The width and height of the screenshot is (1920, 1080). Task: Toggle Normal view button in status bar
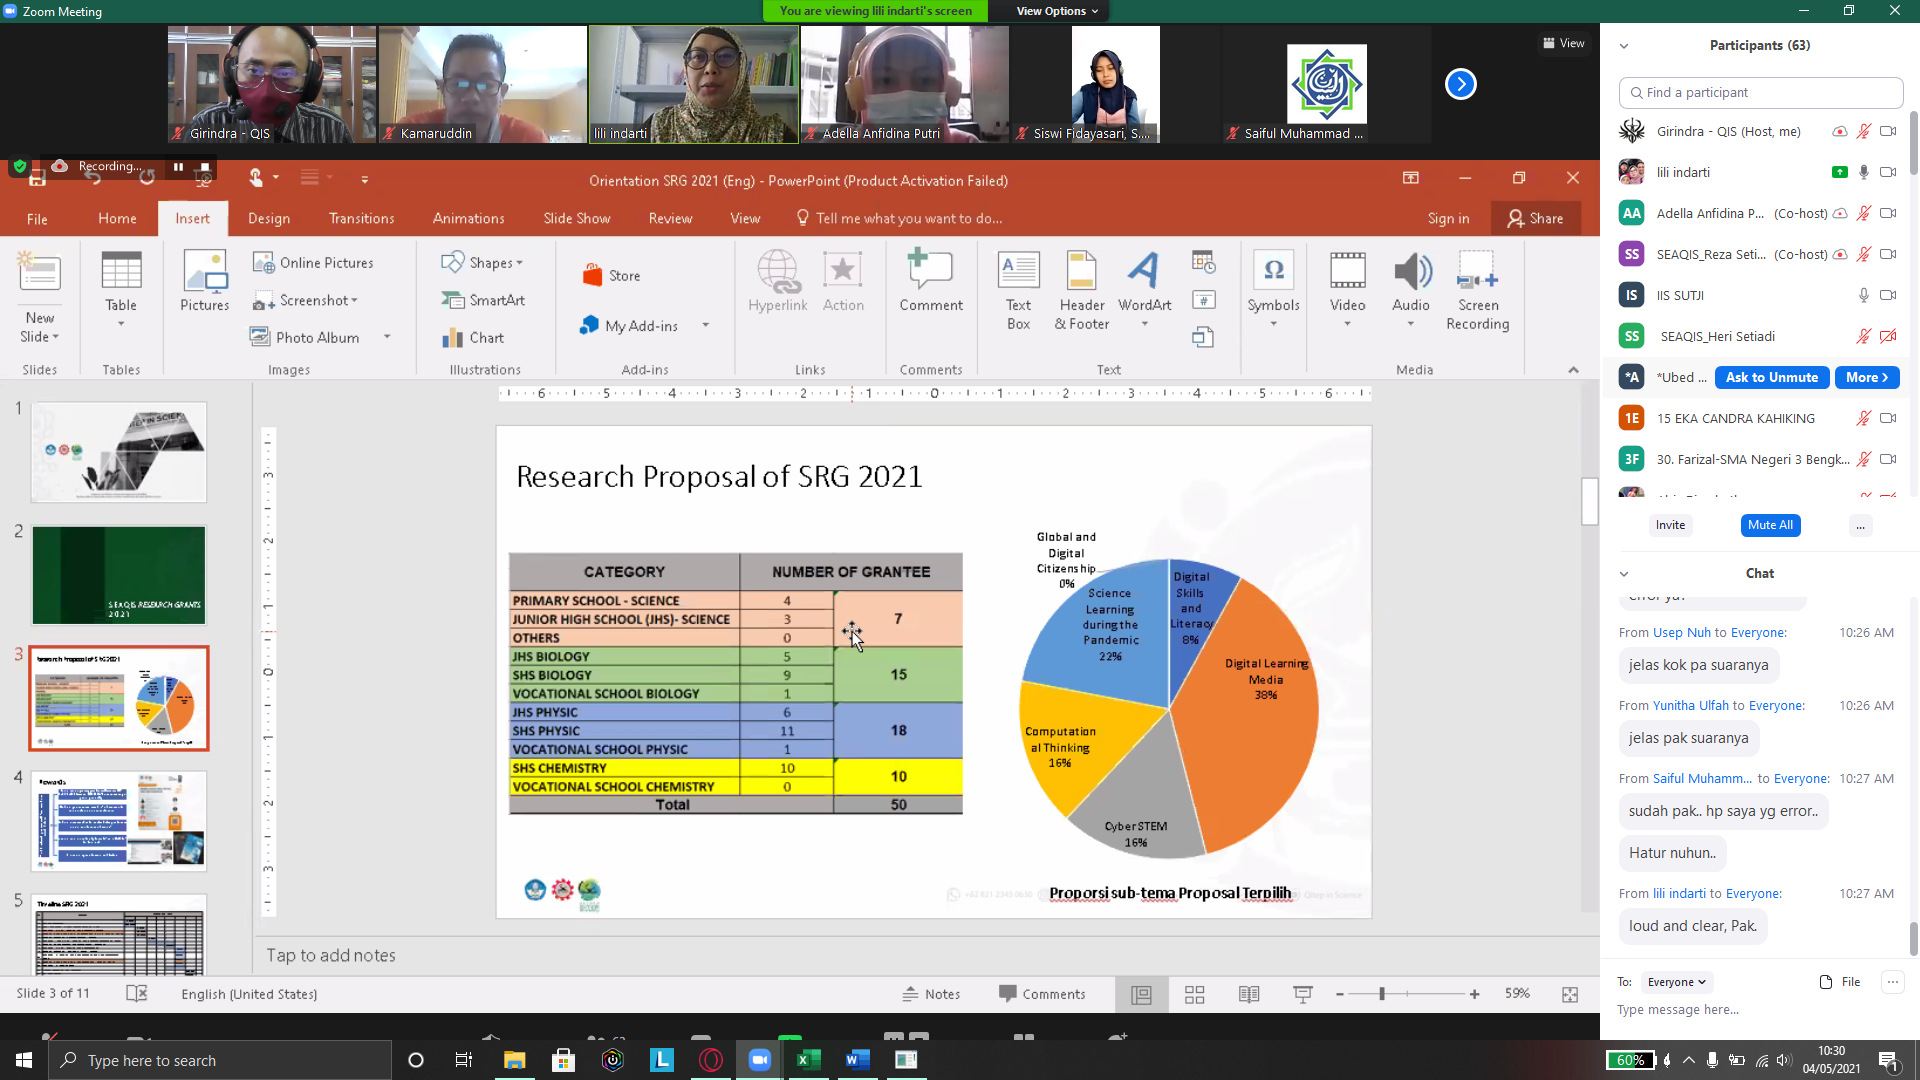(1141, 994)
